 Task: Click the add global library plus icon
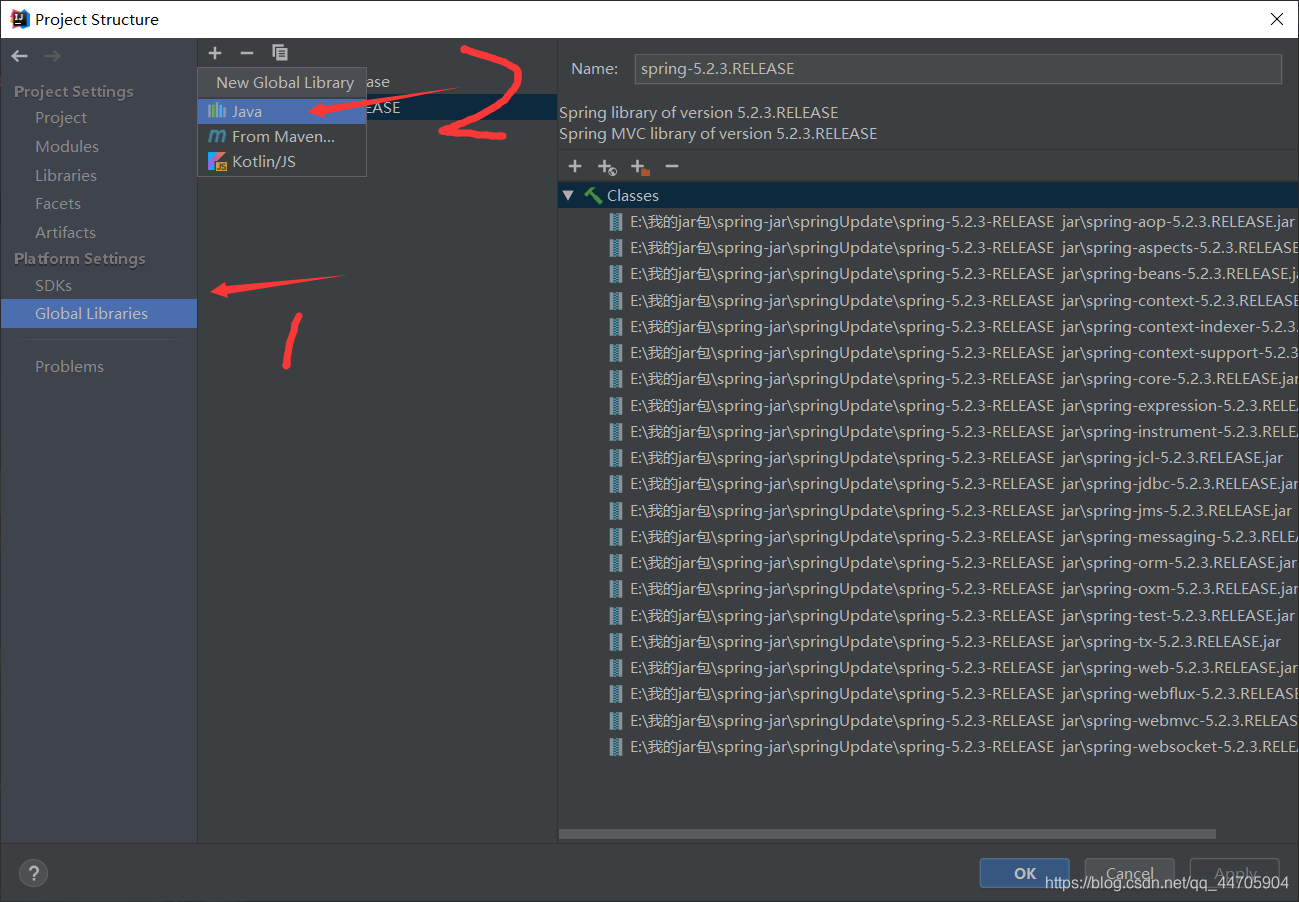pyautogui.click(x=215, y=53)
